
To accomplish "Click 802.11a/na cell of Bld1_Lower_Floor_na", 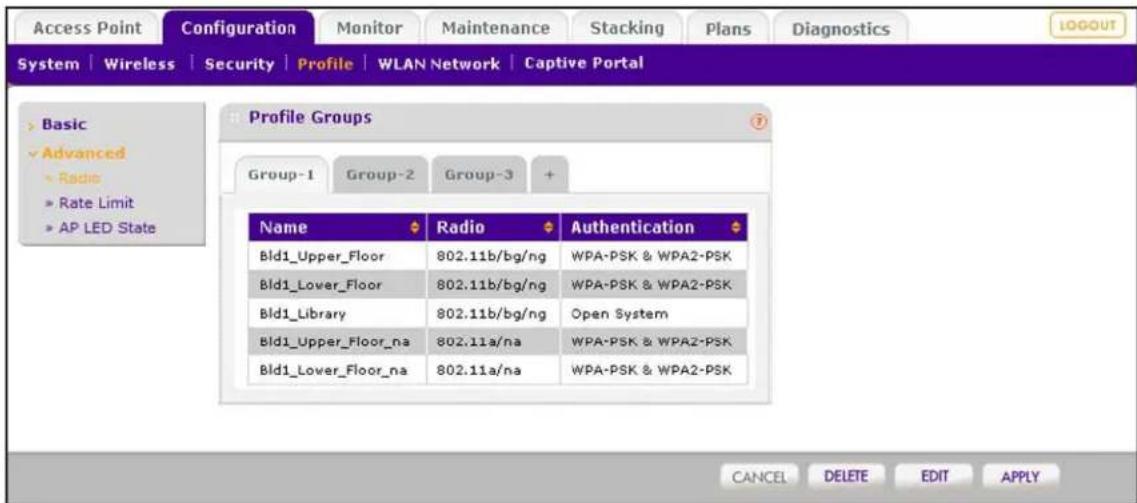I will [x=493, y=370].
